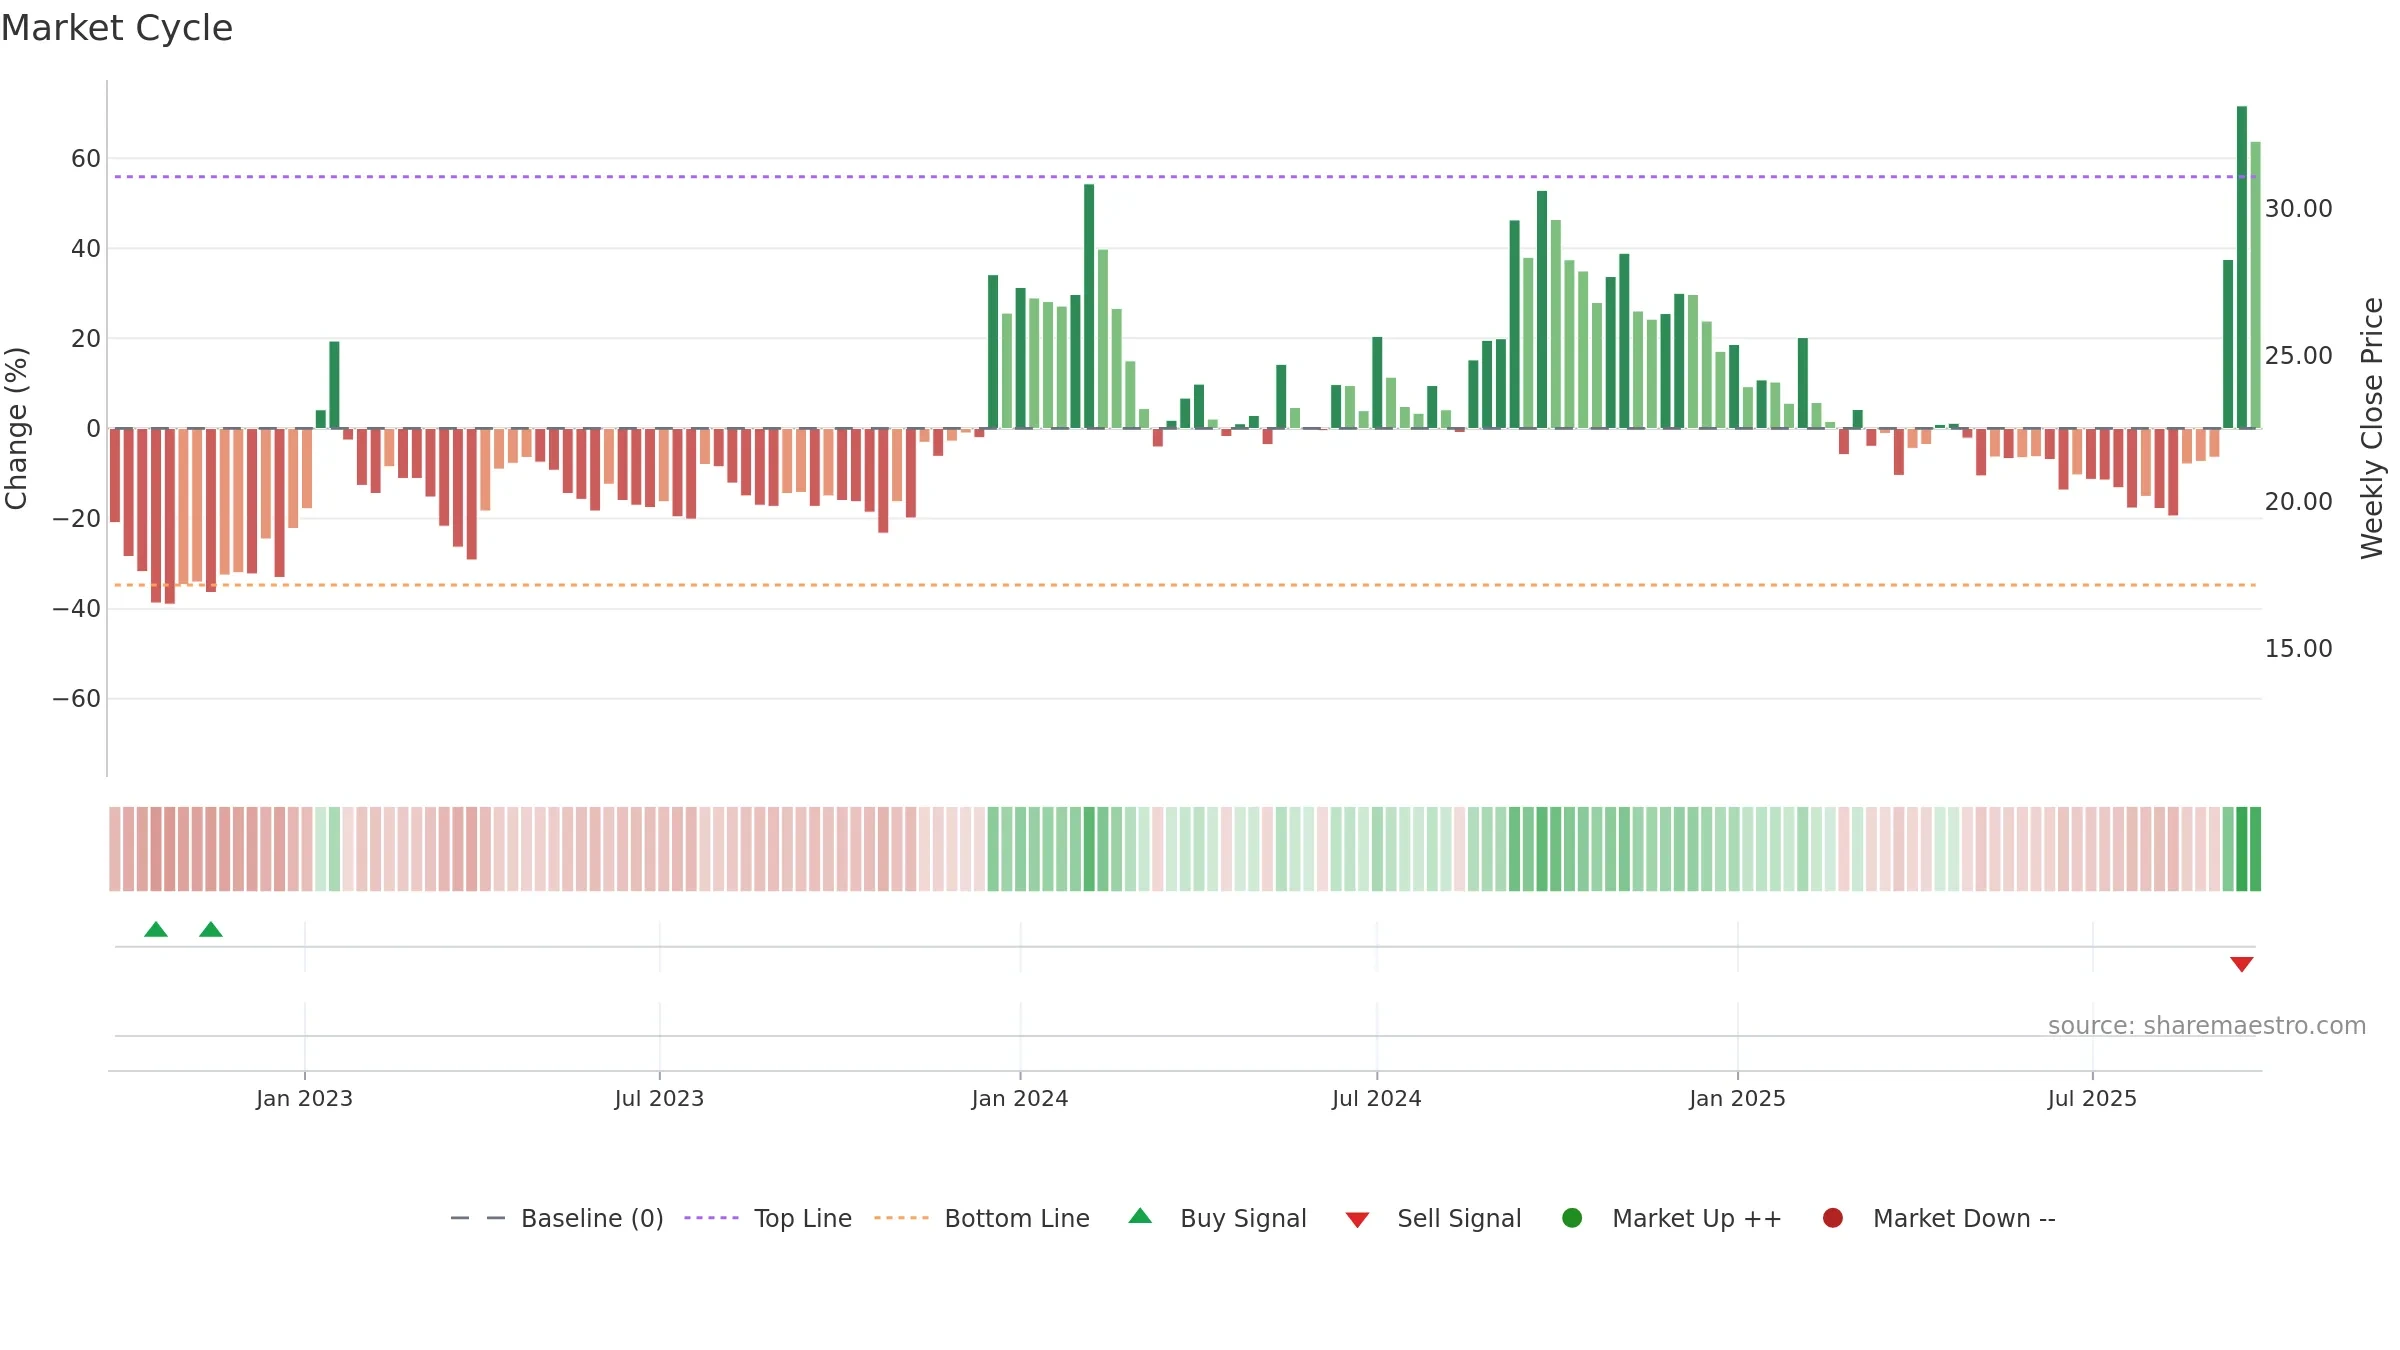Click the 25.00 price axis value
This screenshot has width=2400, height=1350.
click(x=2298, y=355)
